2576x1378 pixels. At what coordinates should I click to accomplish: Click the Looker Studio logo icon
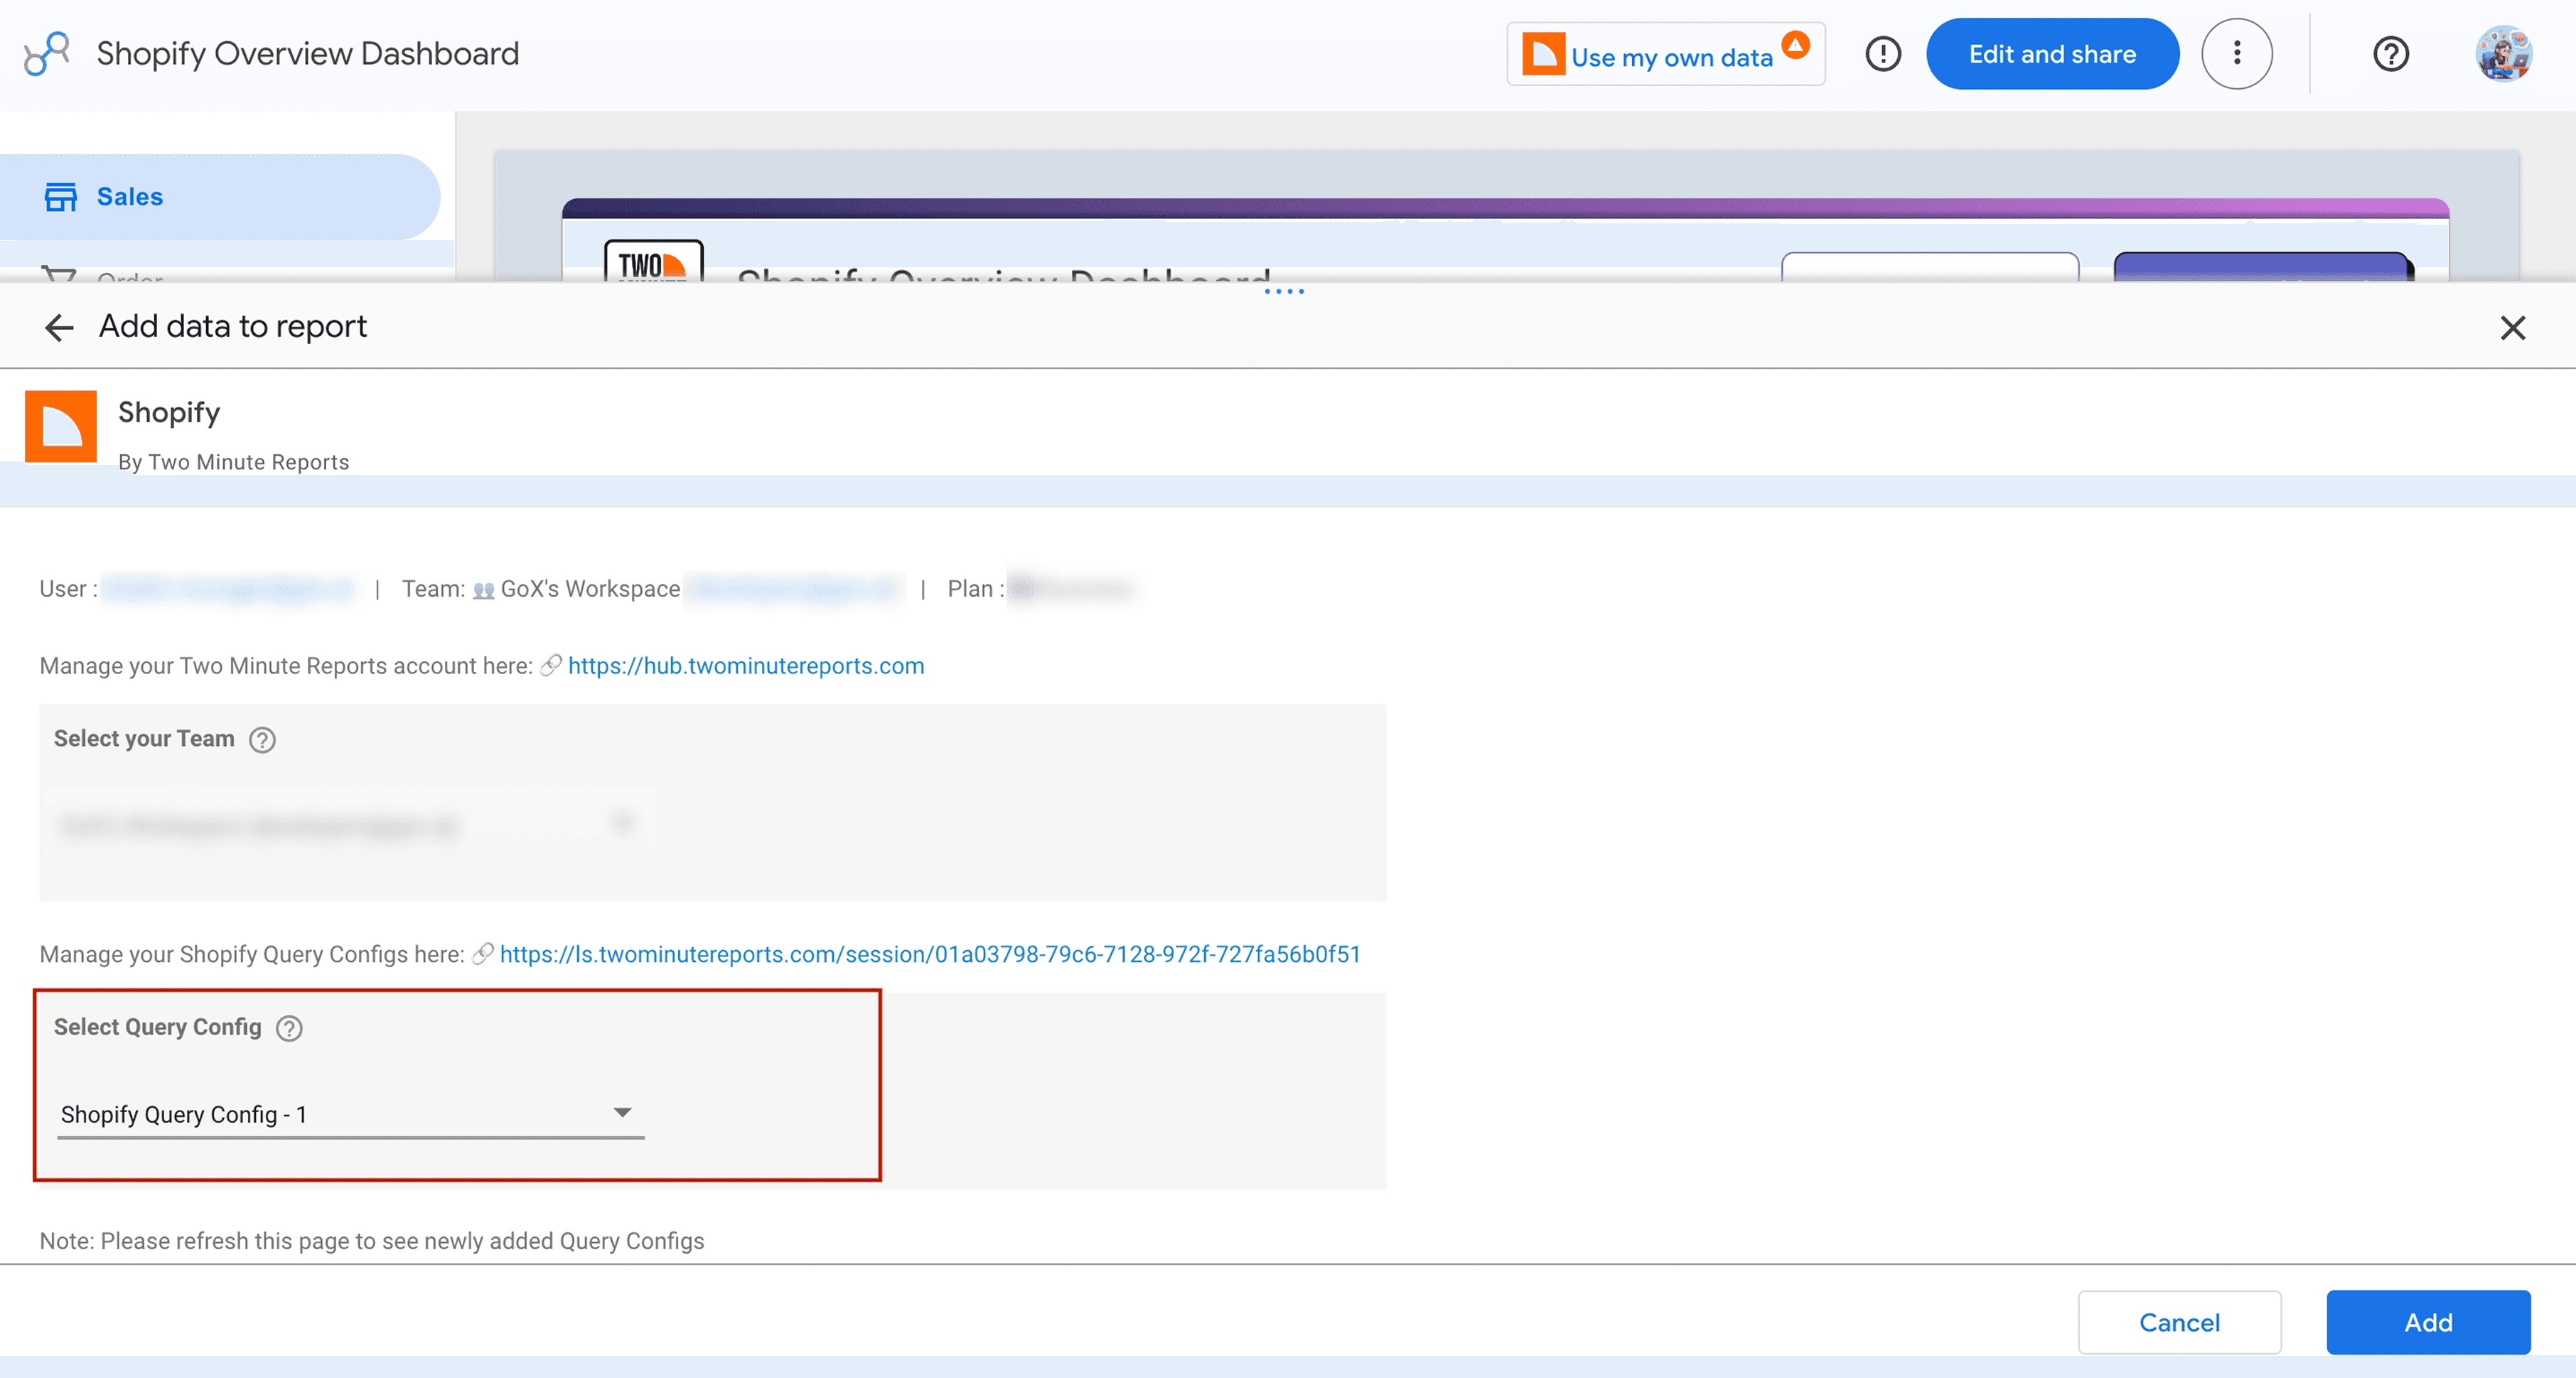[47, 54]
